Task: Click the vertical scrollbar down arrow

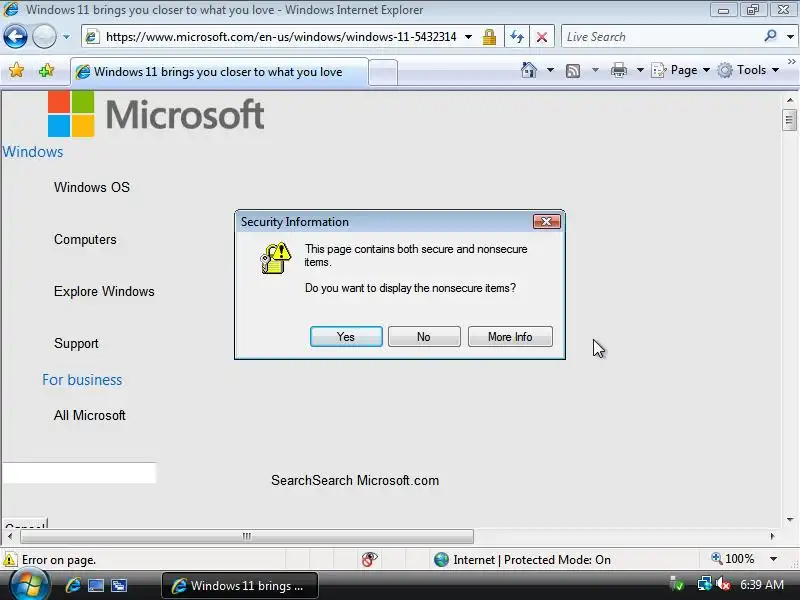Action: (789, 520)
